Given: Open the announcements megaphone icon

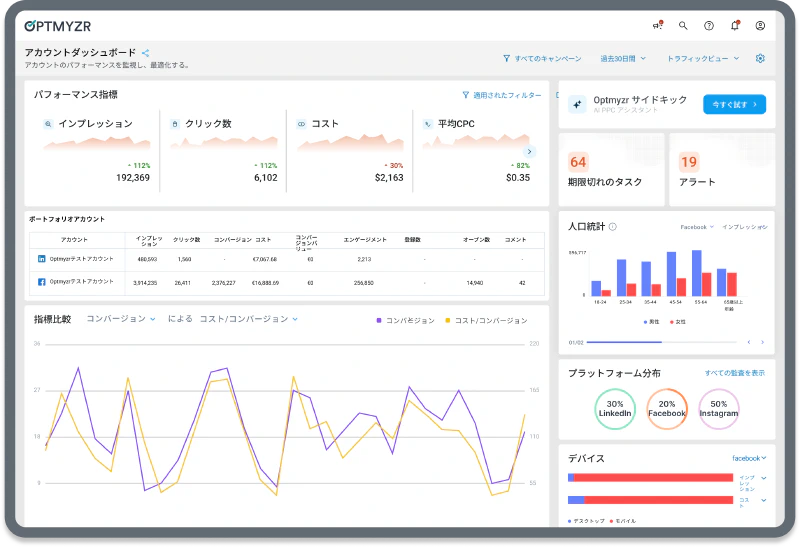Looking at the screenshot, I should click(x=658, y=25).
